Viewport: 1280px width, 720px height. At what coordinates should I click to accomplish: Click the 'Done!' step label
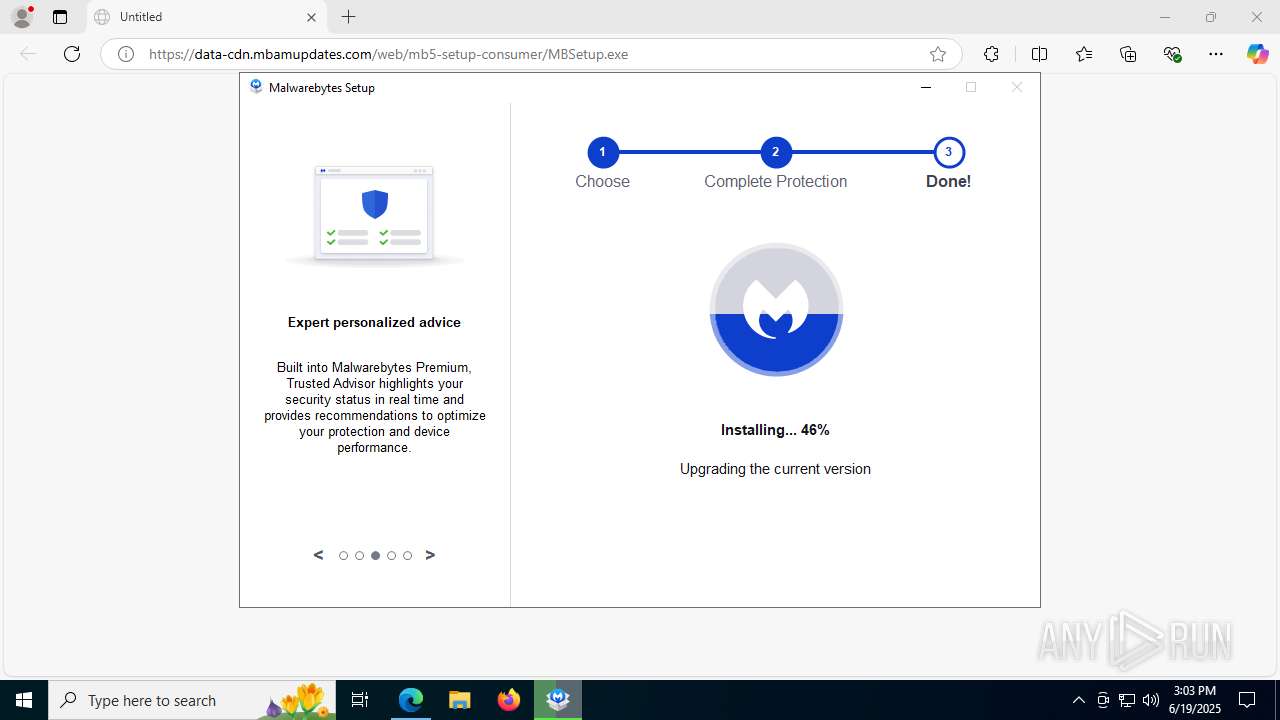(x=948, y=181)
